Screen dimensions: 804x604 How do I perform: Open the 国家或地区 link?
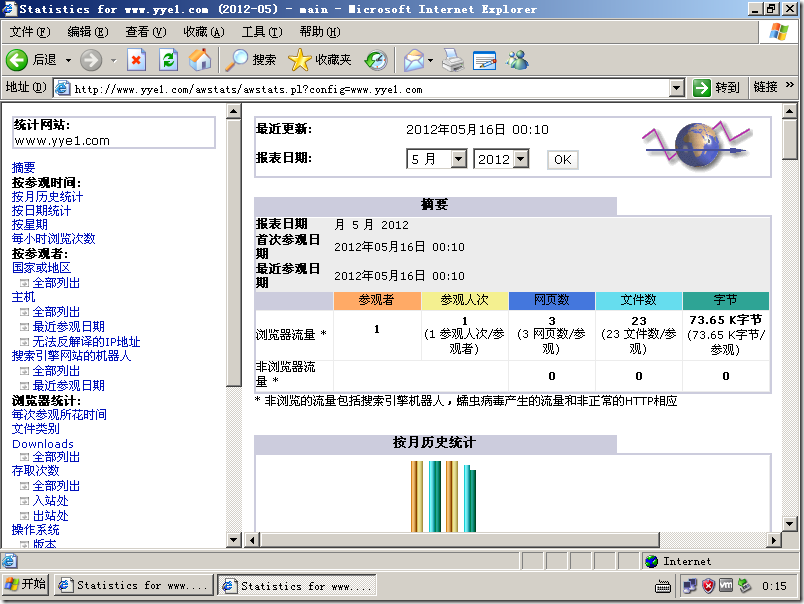pos(42,268)
